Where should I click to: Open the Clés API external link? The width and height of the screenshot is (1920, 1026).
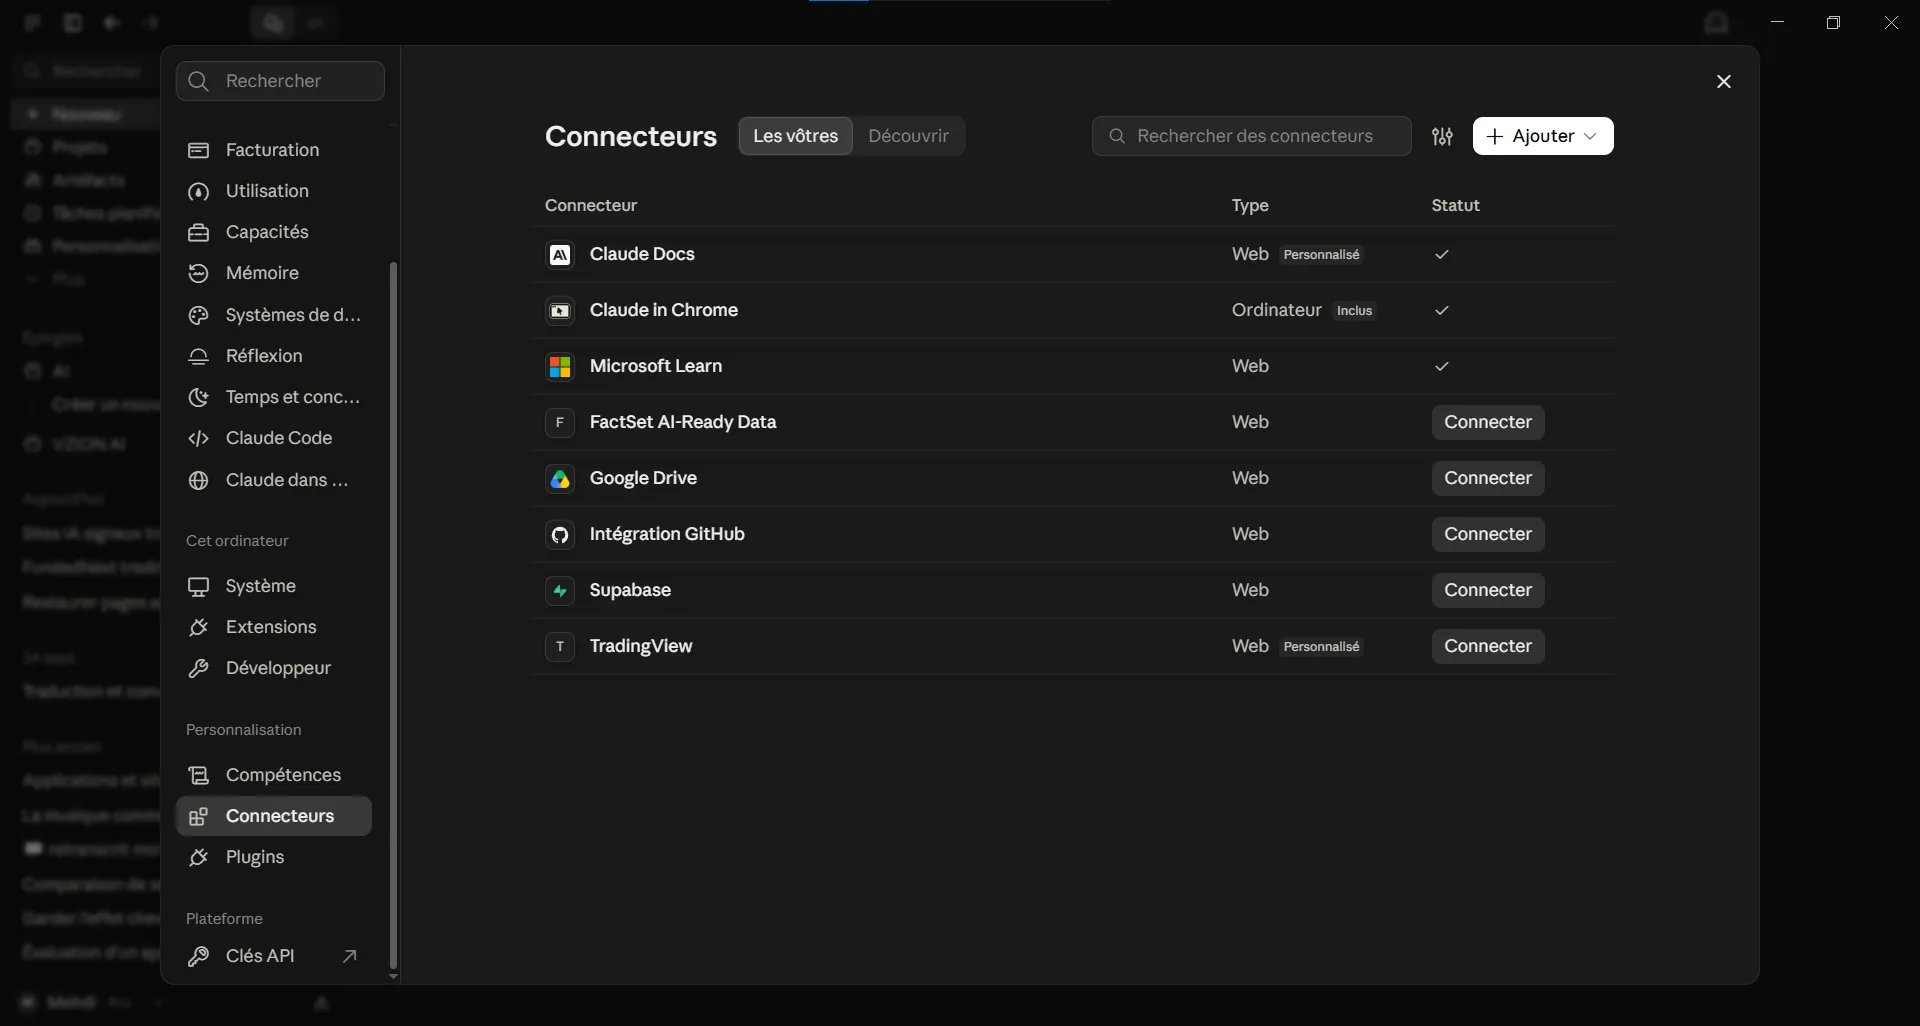pos(273,956)
